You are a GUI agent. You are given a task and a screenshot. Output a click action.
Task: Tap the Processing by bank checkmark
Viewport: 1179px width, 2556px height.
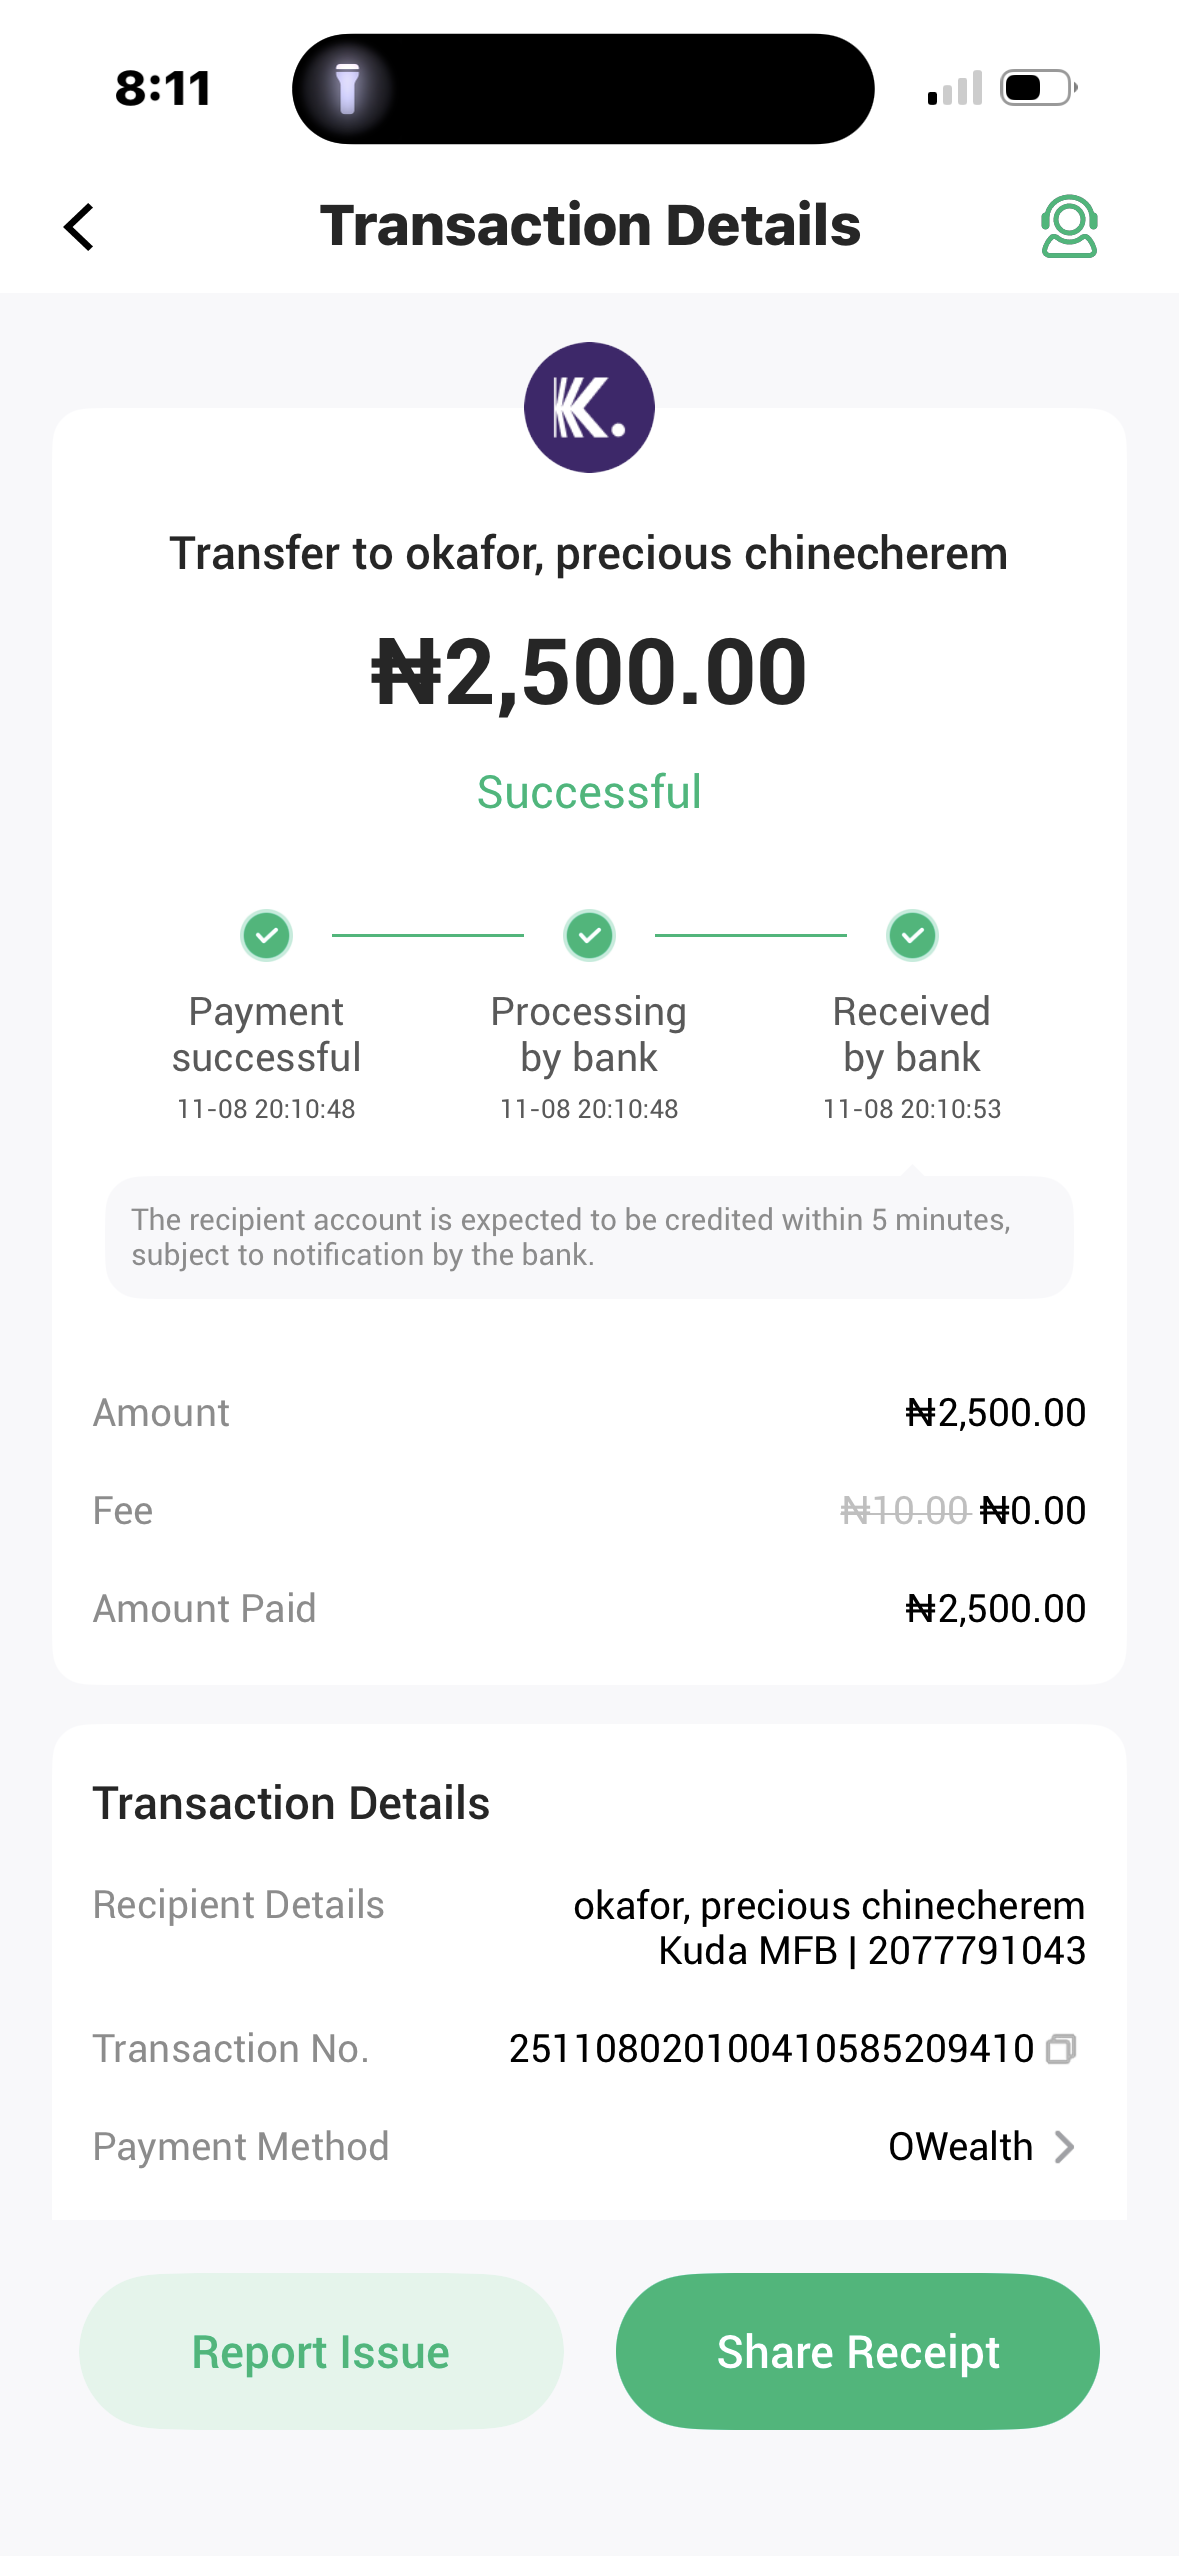pos(589,936)
